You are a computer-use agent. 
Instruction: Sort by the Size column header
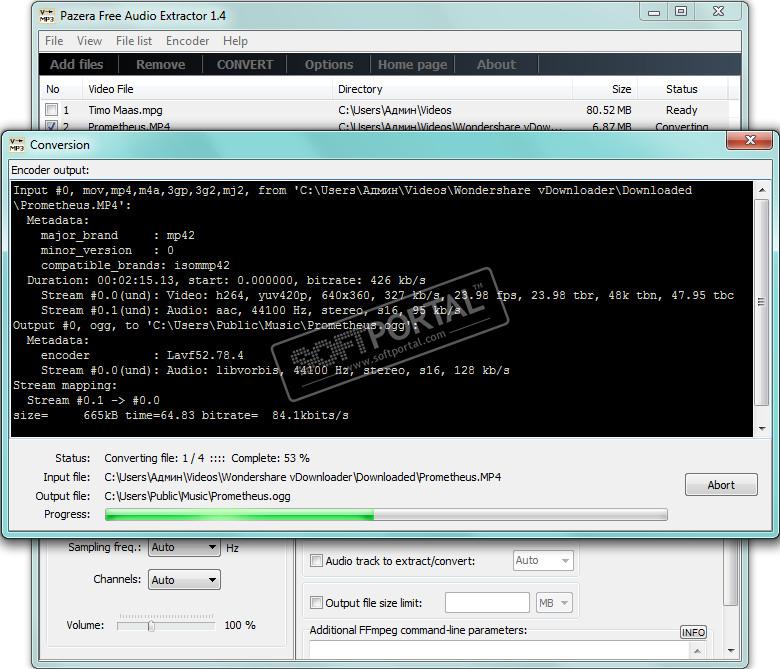pyautogui.click(x=605, y=89)
